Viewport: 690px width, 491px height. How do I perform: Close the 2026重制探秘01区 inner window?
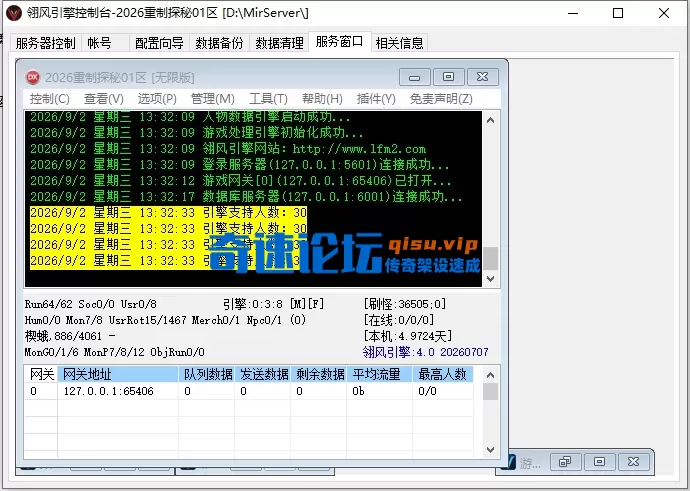tap(482, 77)
